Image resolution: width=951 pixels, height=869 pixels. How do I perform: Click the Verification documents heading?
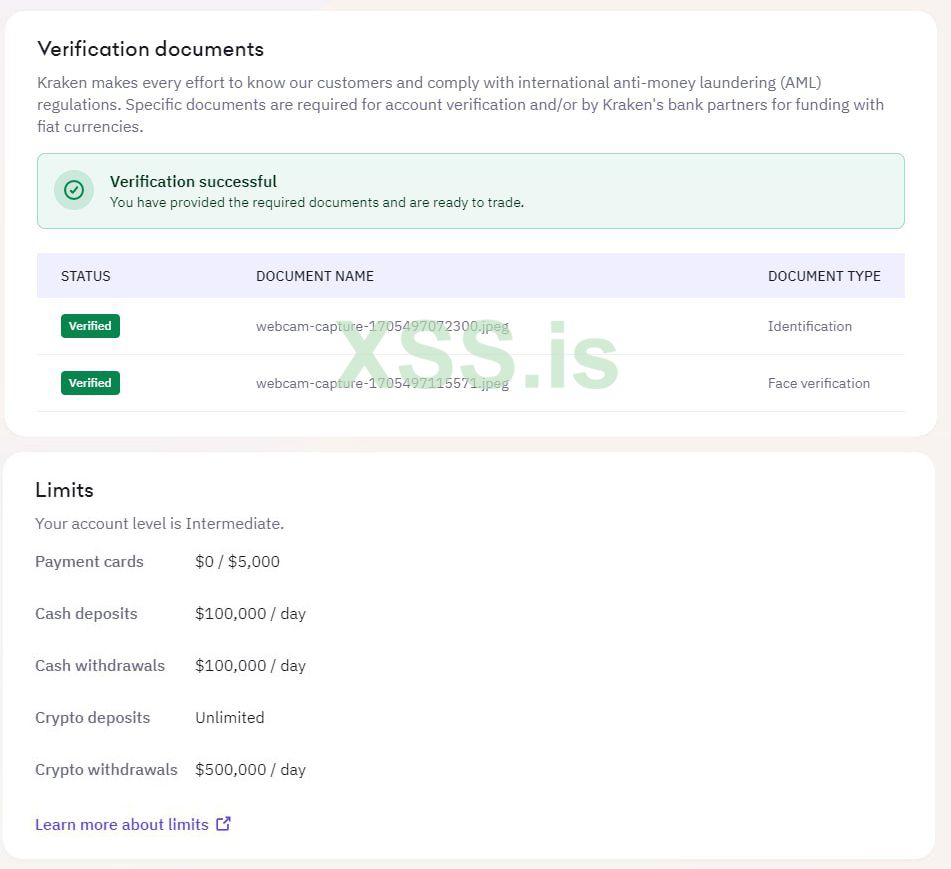(150, 48)
